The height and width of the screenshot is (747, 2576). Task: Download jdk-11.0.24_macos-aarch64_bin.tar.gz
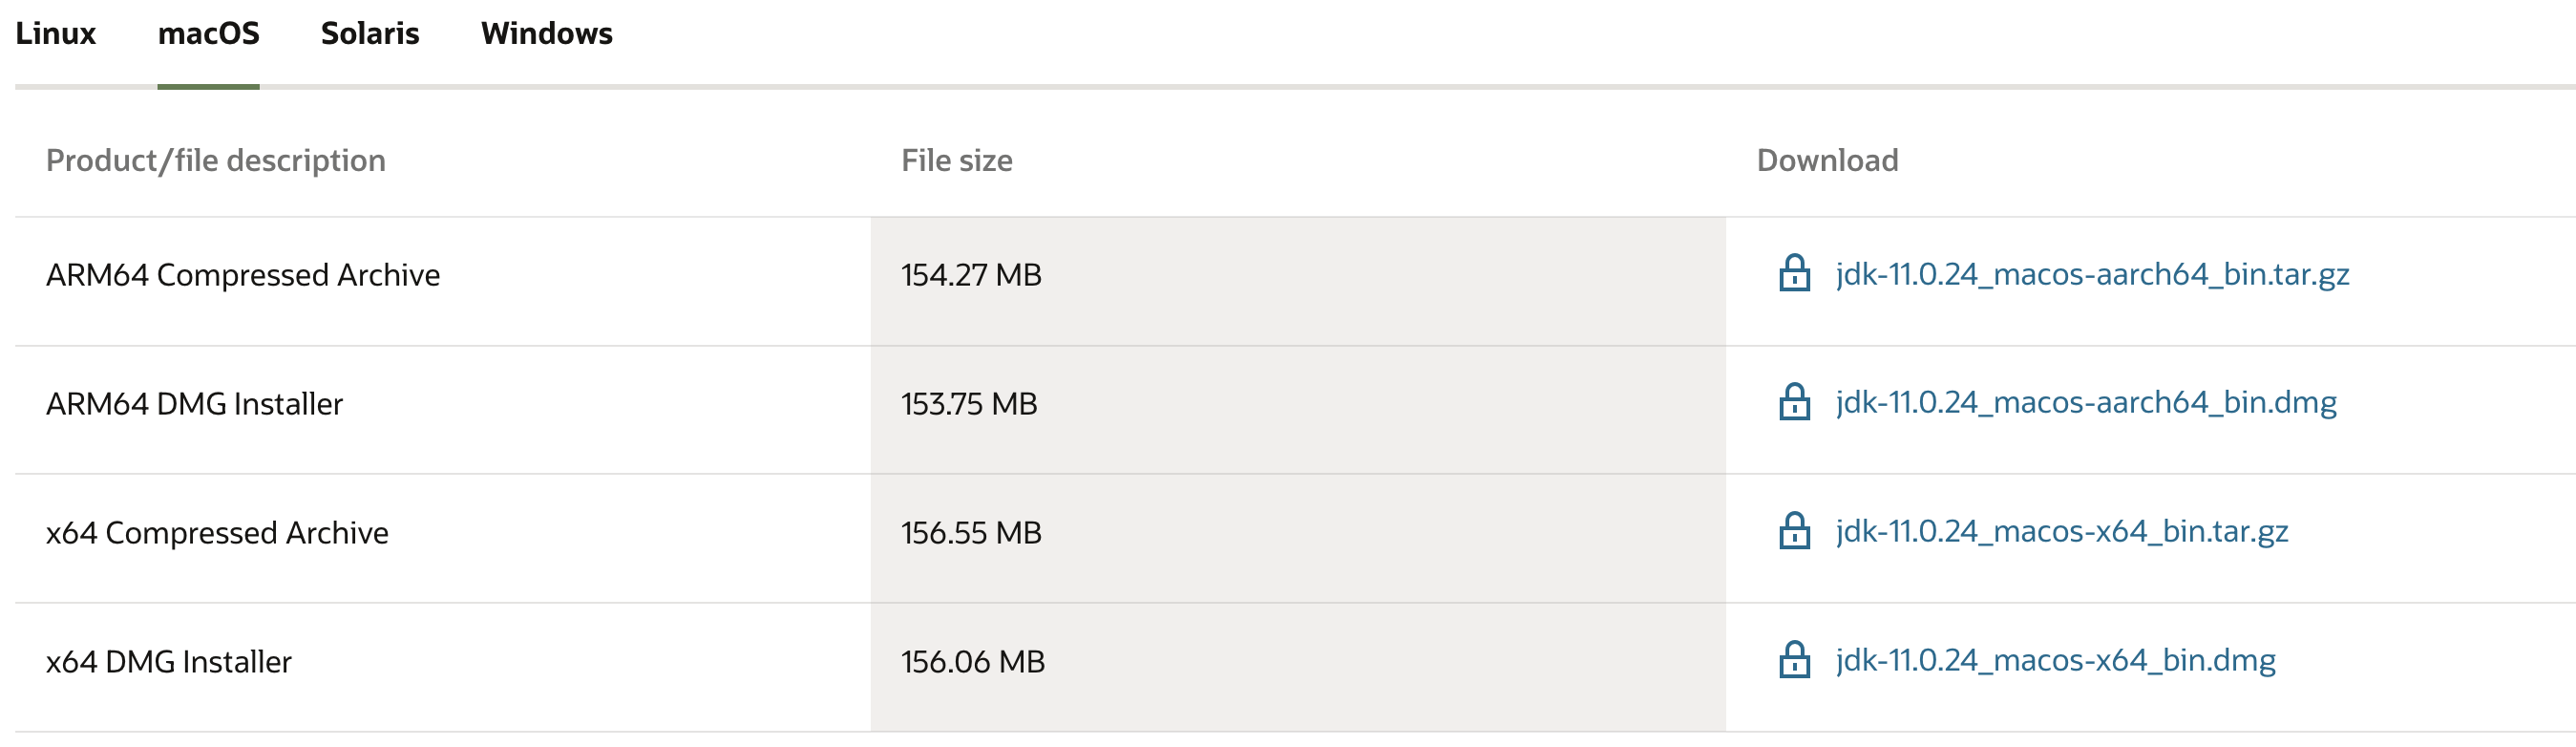[x=2092, y=274]
